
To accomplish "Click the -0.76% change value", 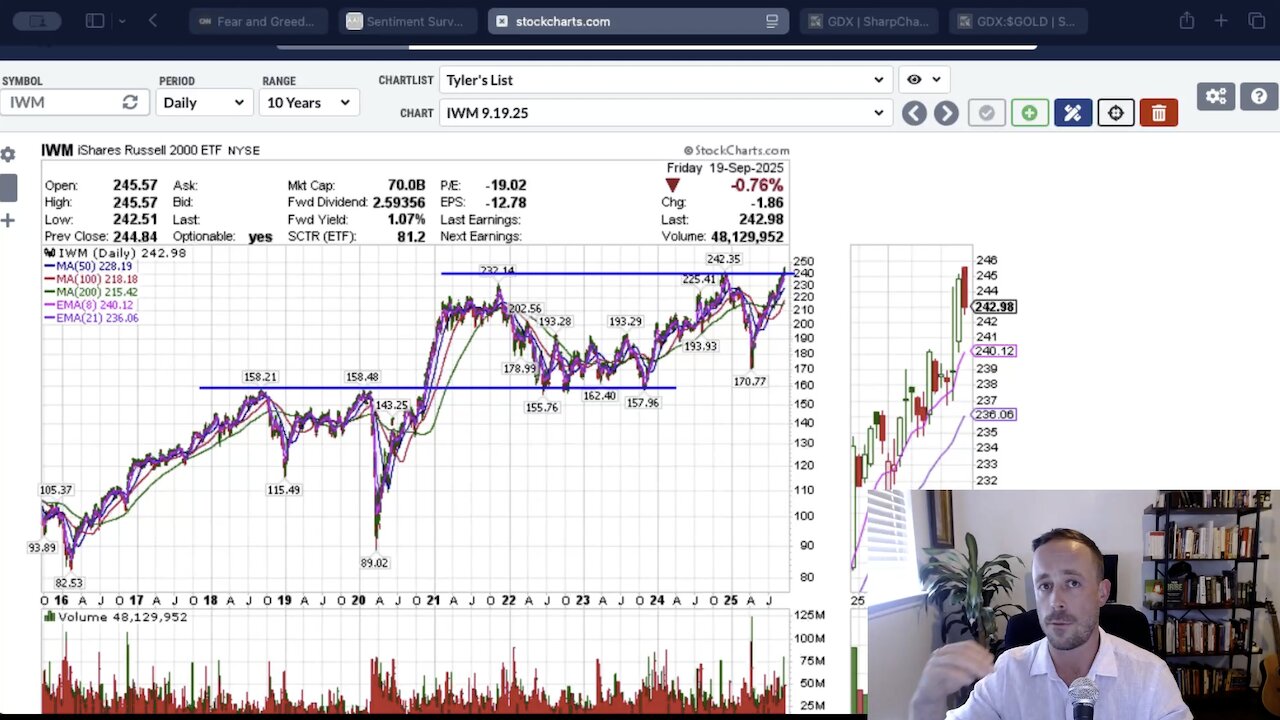I will click(x=756, y=185).
